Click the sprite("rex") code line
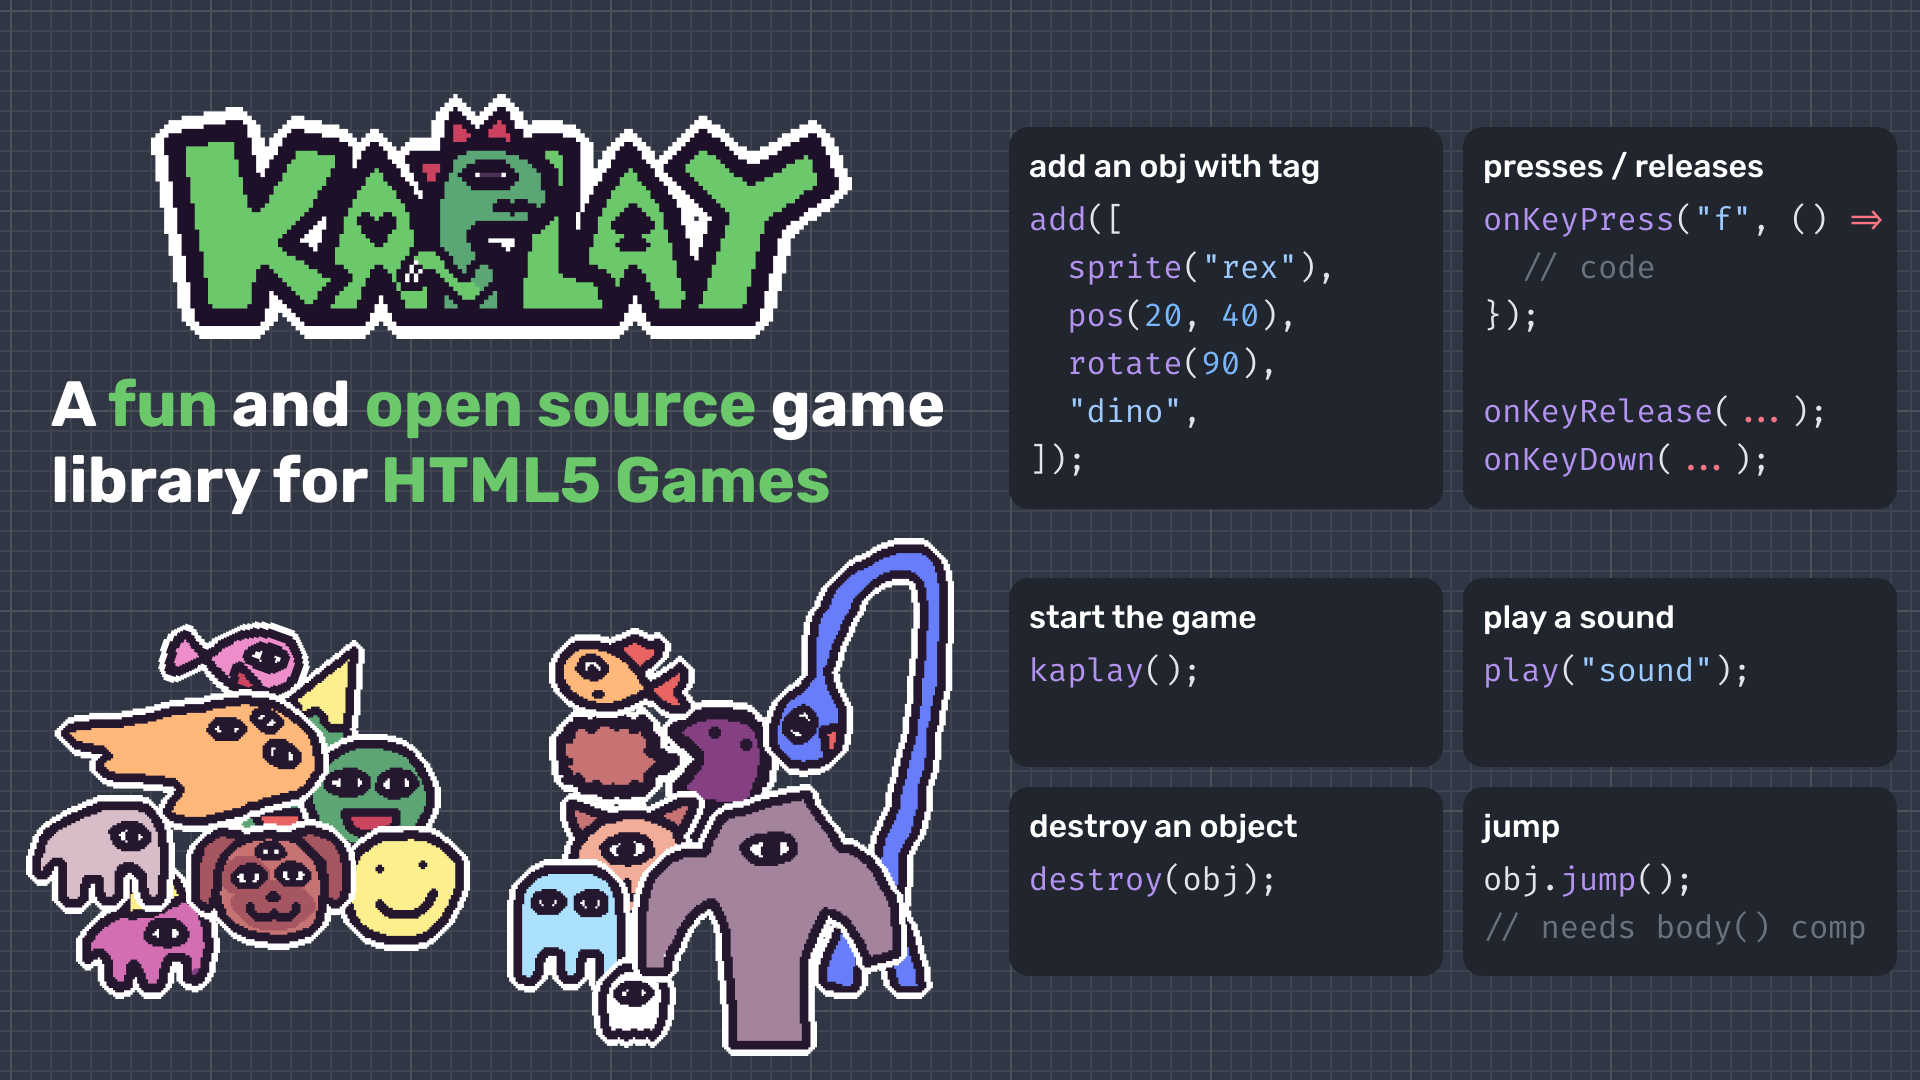Screen dimensions: 1920x1080 tap(1201, 268)
